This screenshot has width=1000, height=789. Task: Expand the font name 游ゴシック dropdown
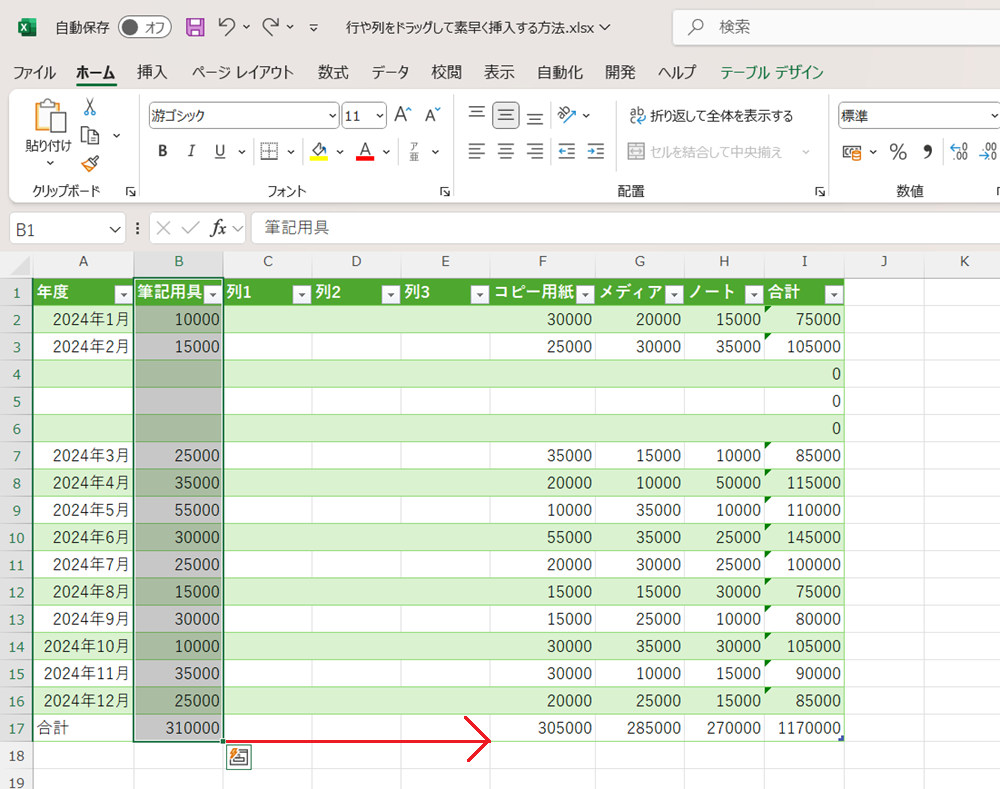pyautogui.click(x=332, y=115)
